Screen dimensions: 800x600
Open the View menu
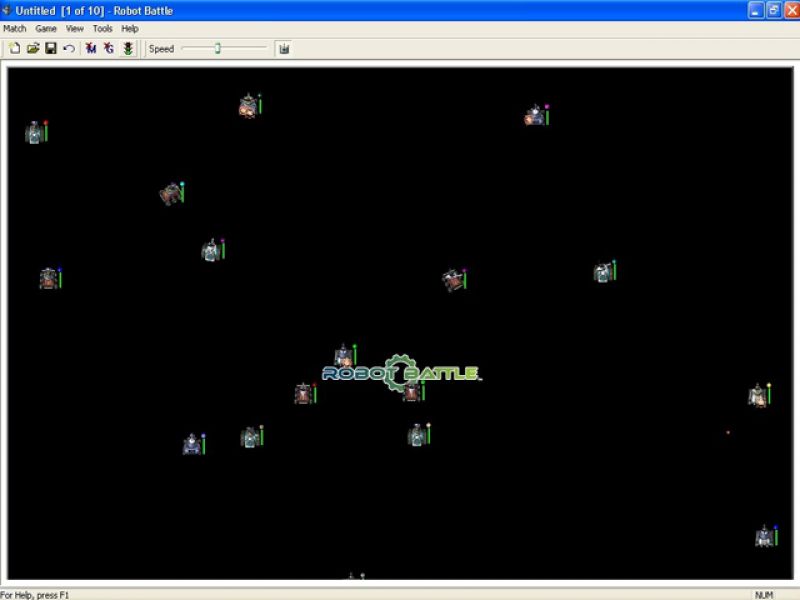tap(74, 29)
